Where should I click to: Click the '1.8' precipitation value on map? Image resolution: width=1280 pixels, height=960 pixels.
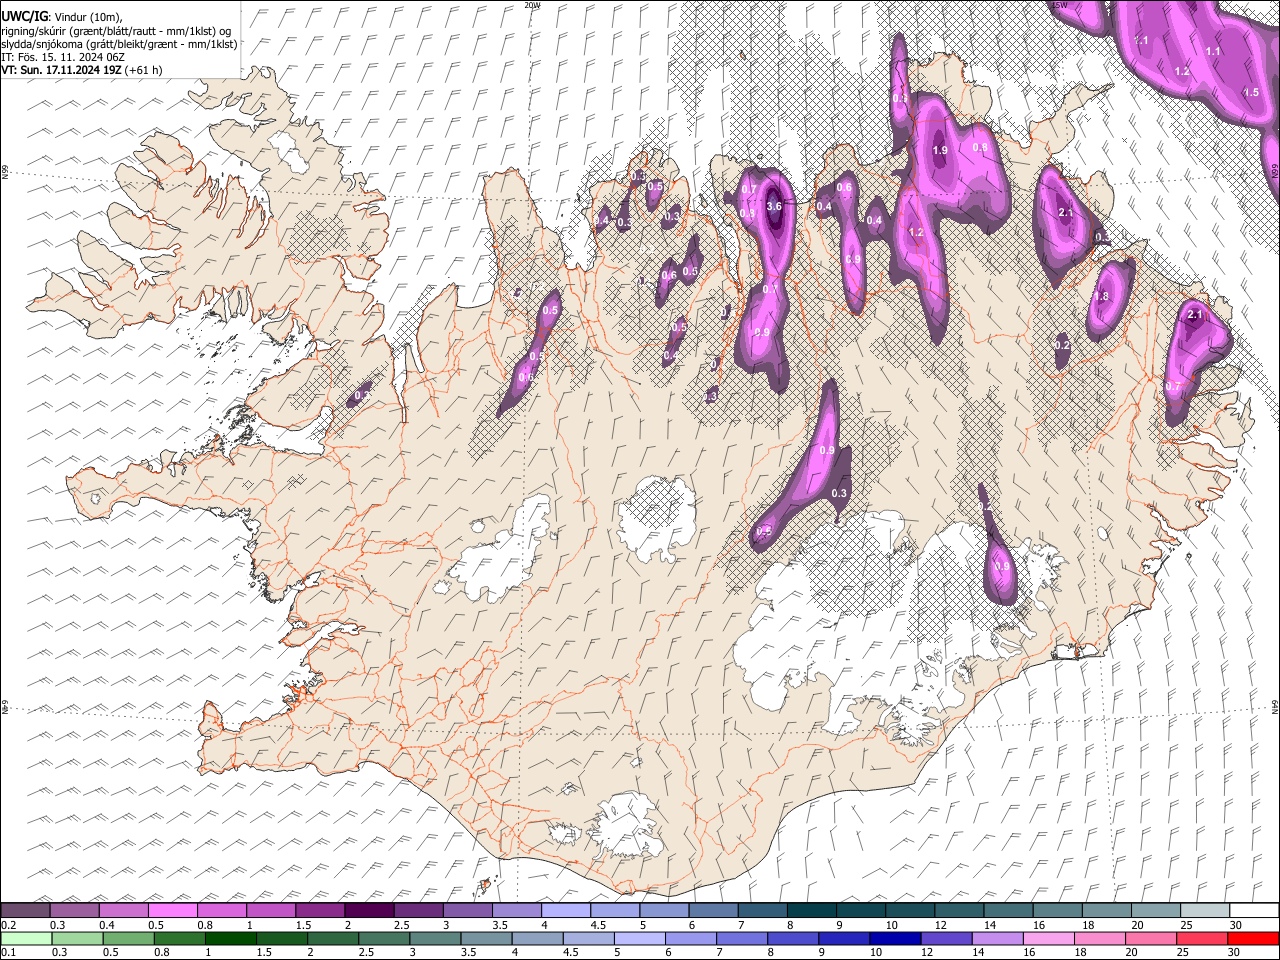pos(1102,297)
